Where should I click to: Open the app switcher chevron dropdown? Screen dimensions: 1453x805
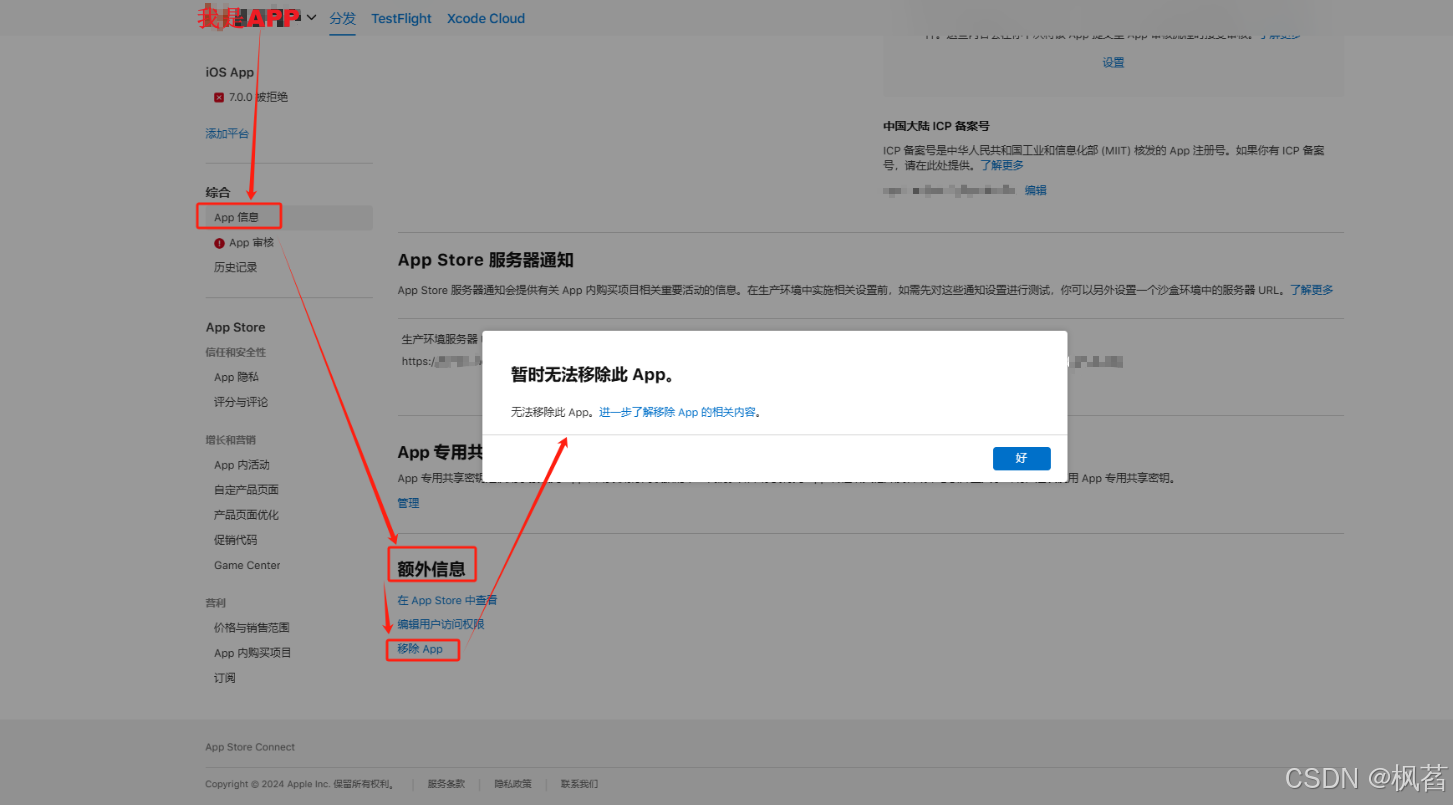click(x=312, y=18)
